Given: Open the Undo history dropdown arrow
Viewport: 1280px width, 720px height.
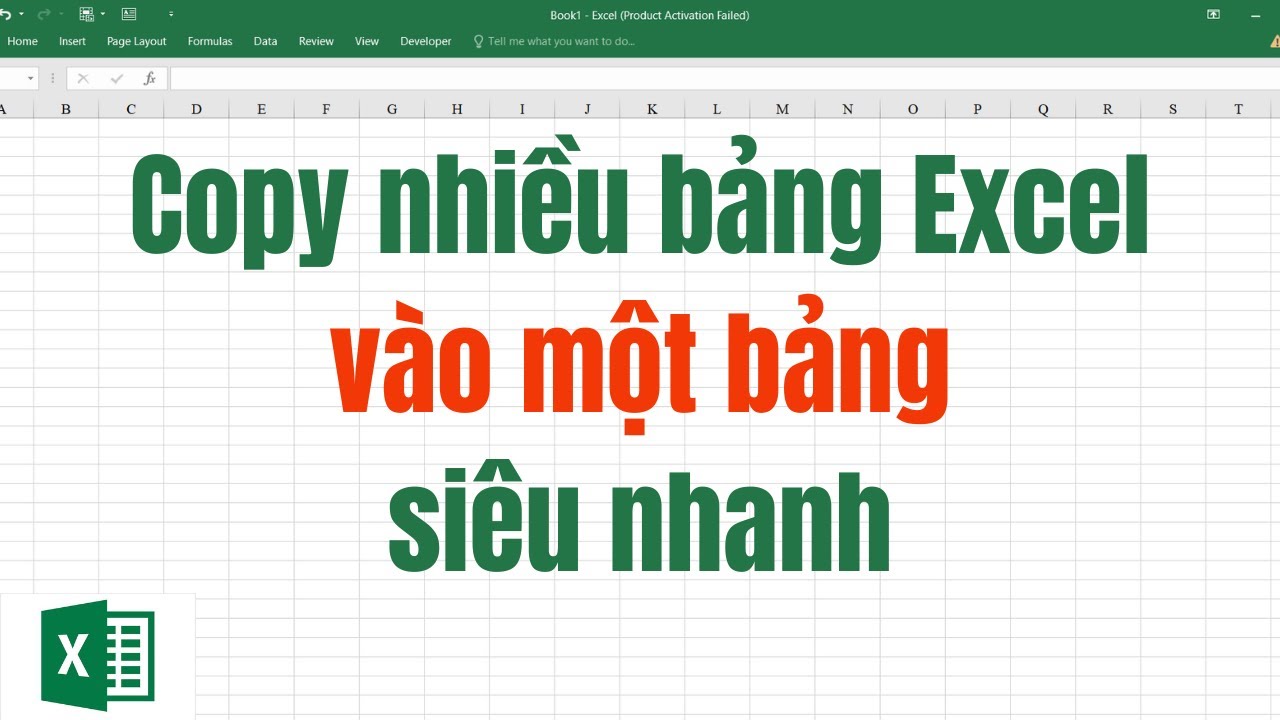Looking at the screenshot, I should click(21, 15).
